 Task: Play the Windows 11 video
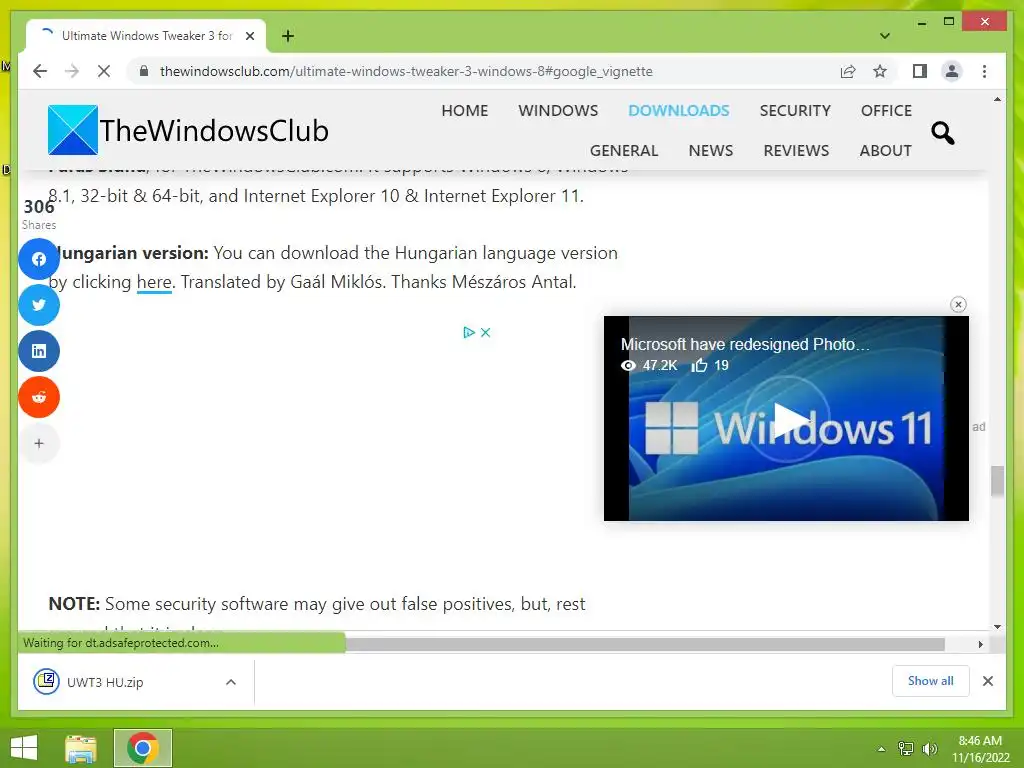click(x=788, y=421)
